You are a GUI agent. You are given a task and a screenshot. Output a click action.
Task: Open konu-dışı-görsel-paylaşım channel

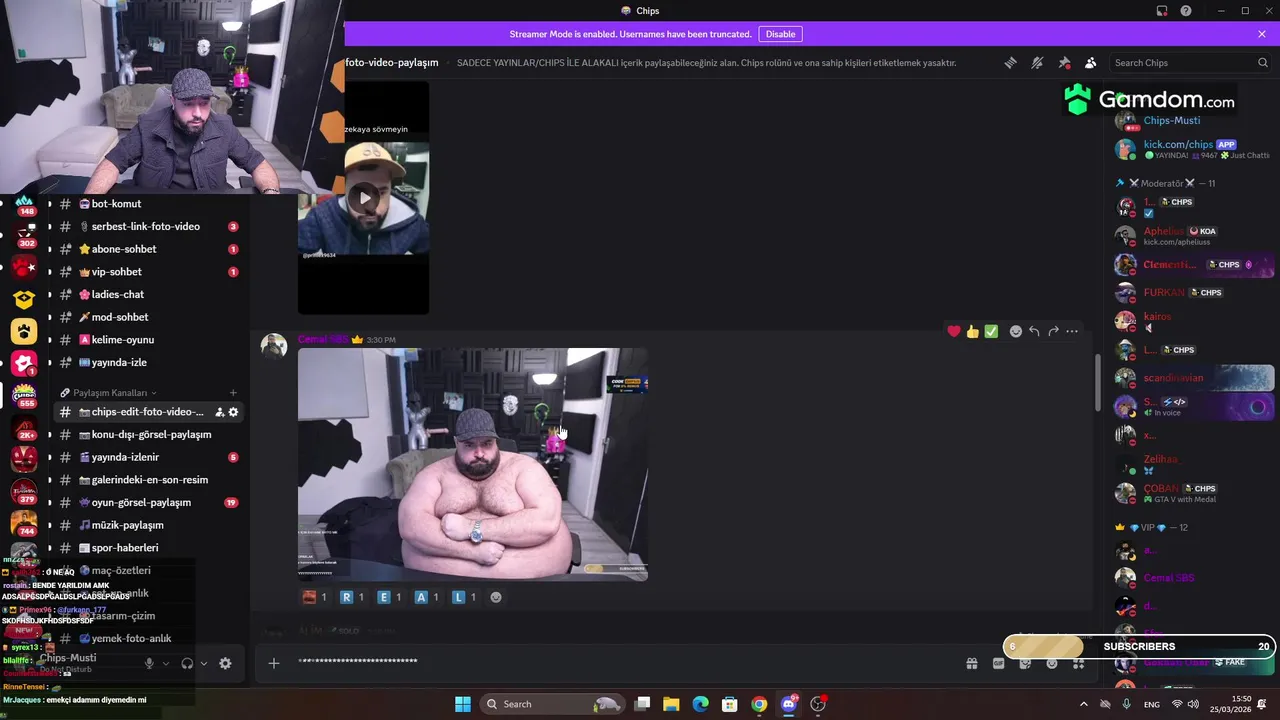(148, 435)
